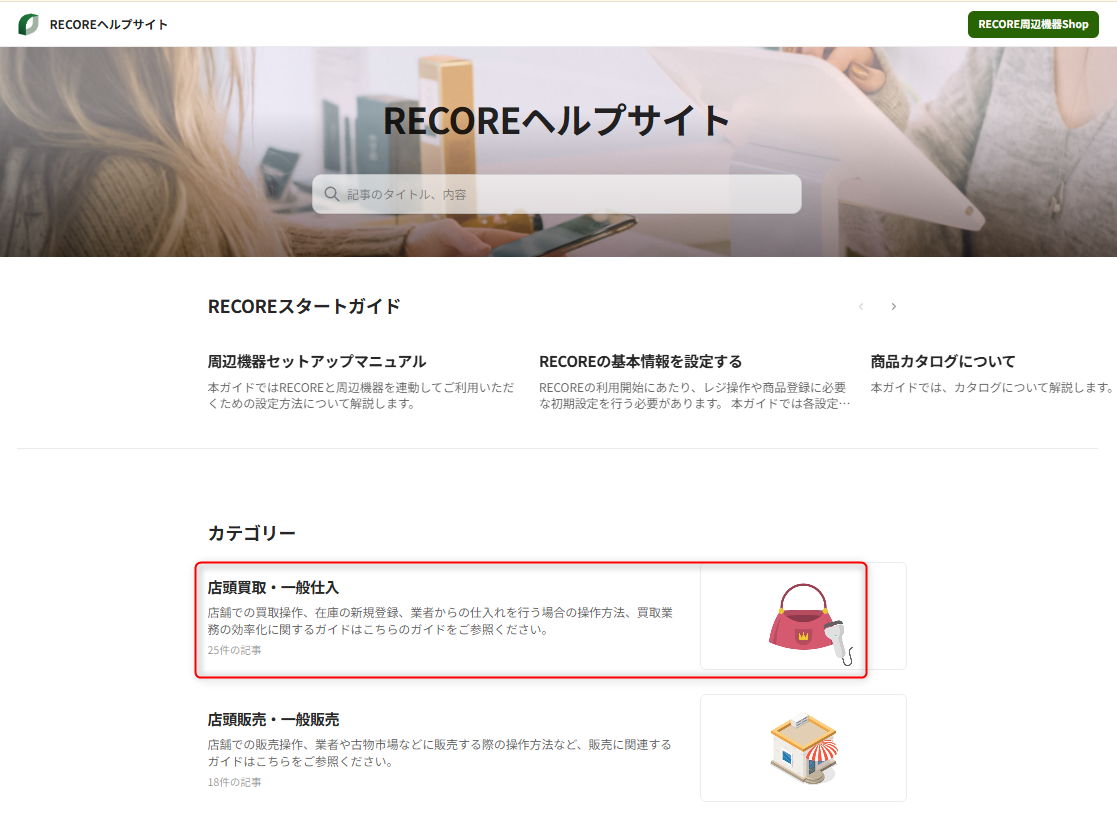The image size is (1117, 821).
Task: Open 商品カタログについて guide
Action: pyautogui.click(x=942, y=361)
